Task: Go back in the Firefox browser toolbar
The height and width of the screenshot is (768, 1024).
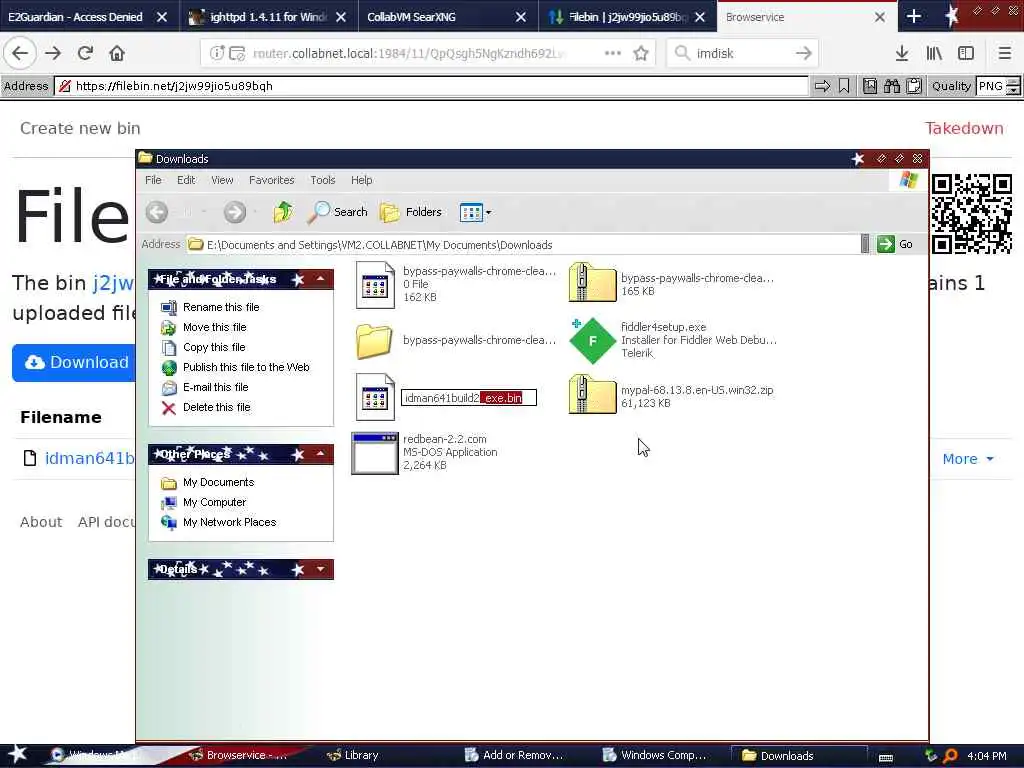Action: point(20,53)
